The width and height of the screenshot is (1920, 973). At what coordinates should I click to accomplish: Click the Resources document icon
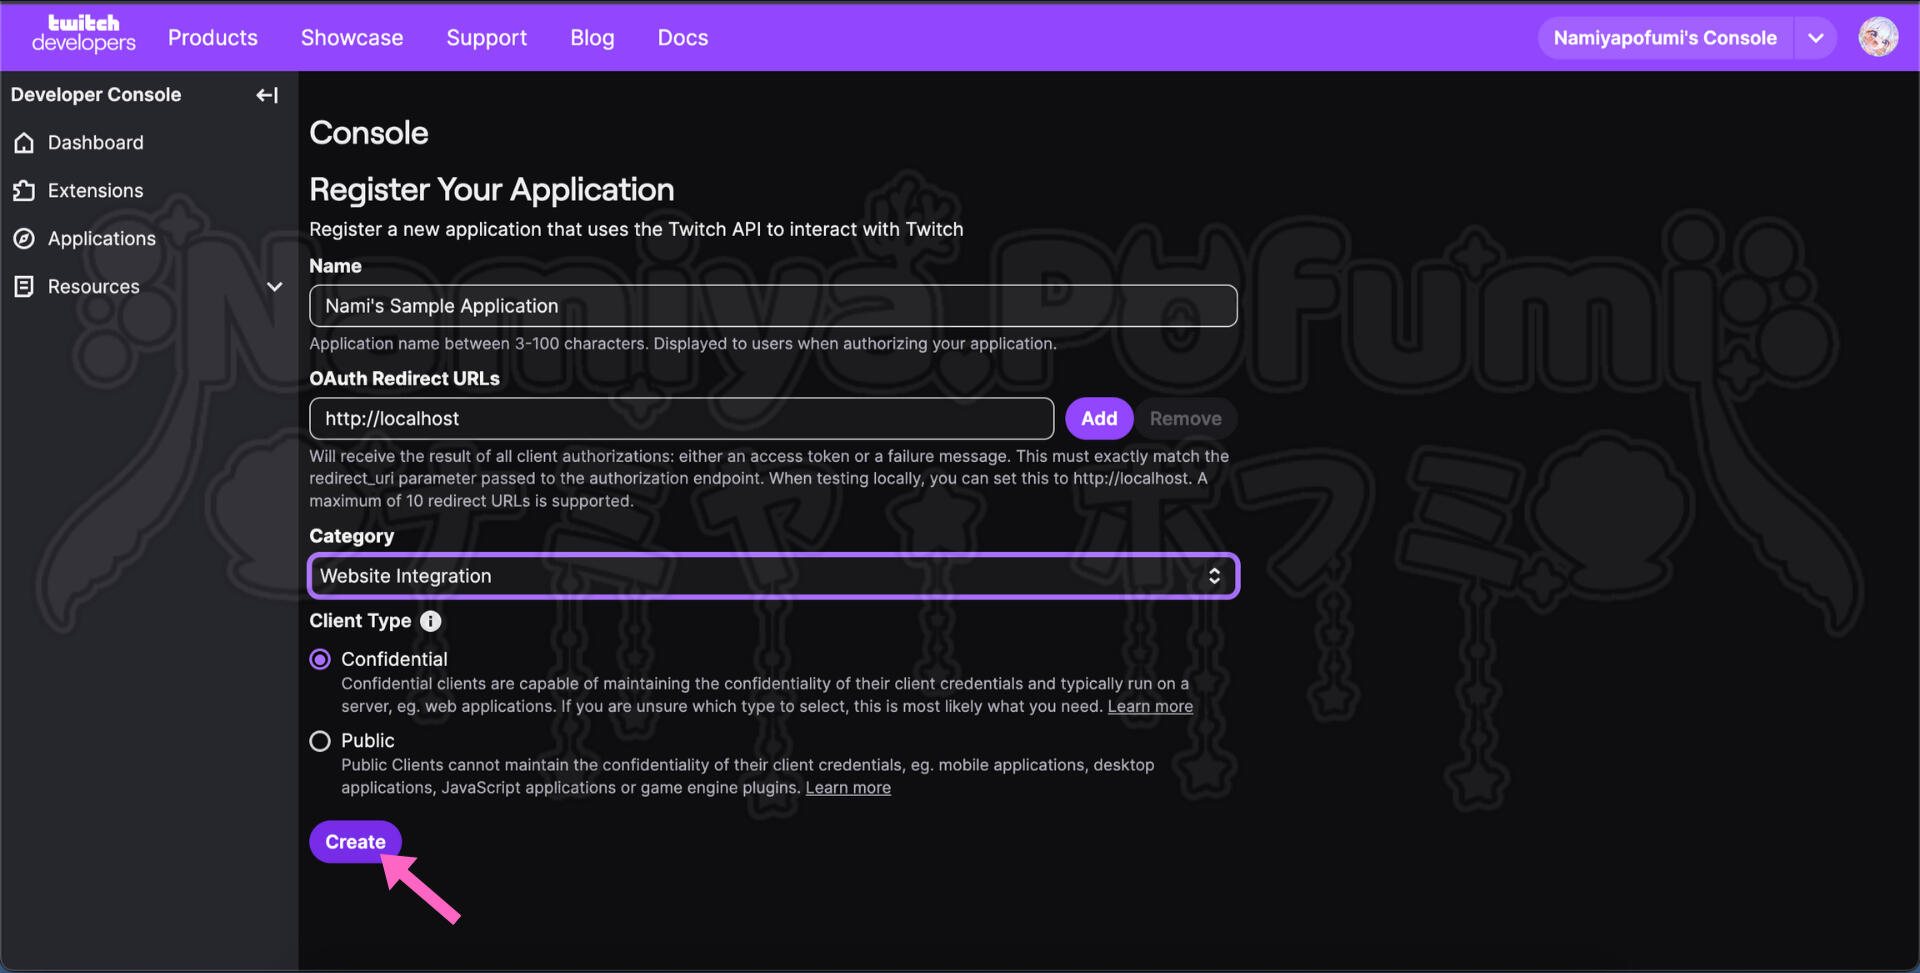[25, 287]
